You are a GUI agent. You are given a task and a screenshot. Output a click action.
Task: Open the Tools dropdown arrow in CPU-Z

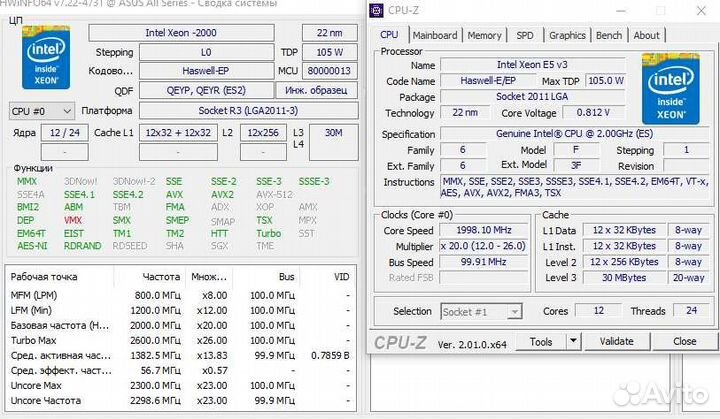[x=573, y=341]
